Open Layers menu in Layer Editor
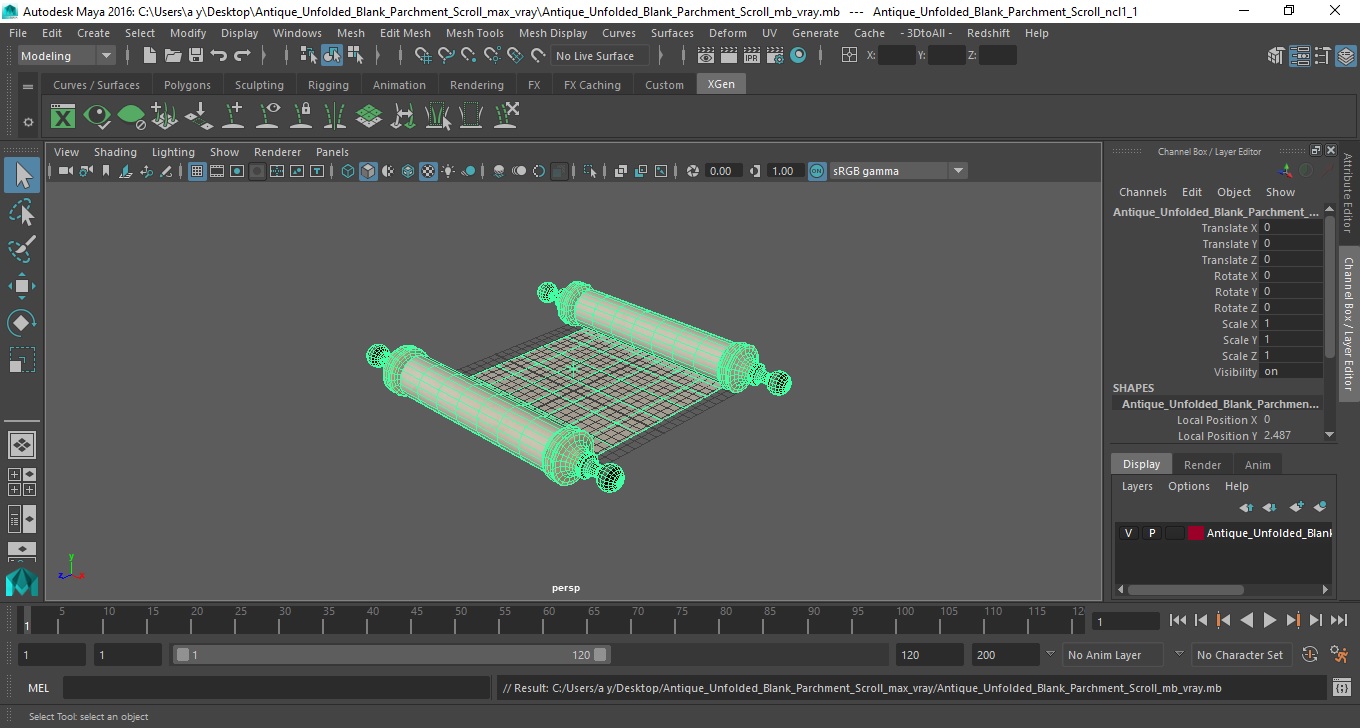The width and height of the screenshot is (1360, 728). [1137, 486]
